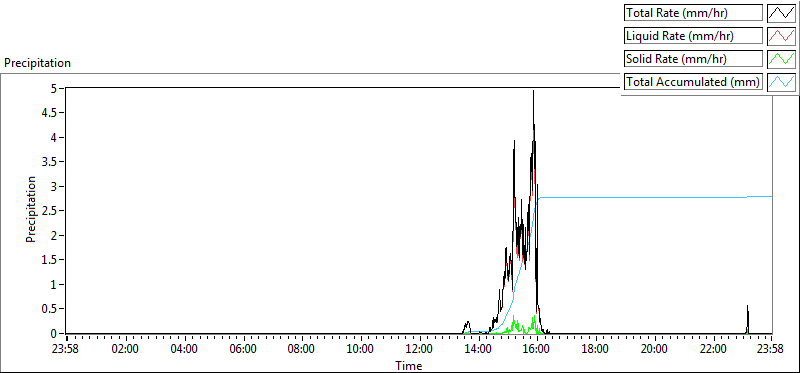This screenshot has width=800, height=373.
Task: Click the 23:58 end time axis value
Action: point(771,350)
